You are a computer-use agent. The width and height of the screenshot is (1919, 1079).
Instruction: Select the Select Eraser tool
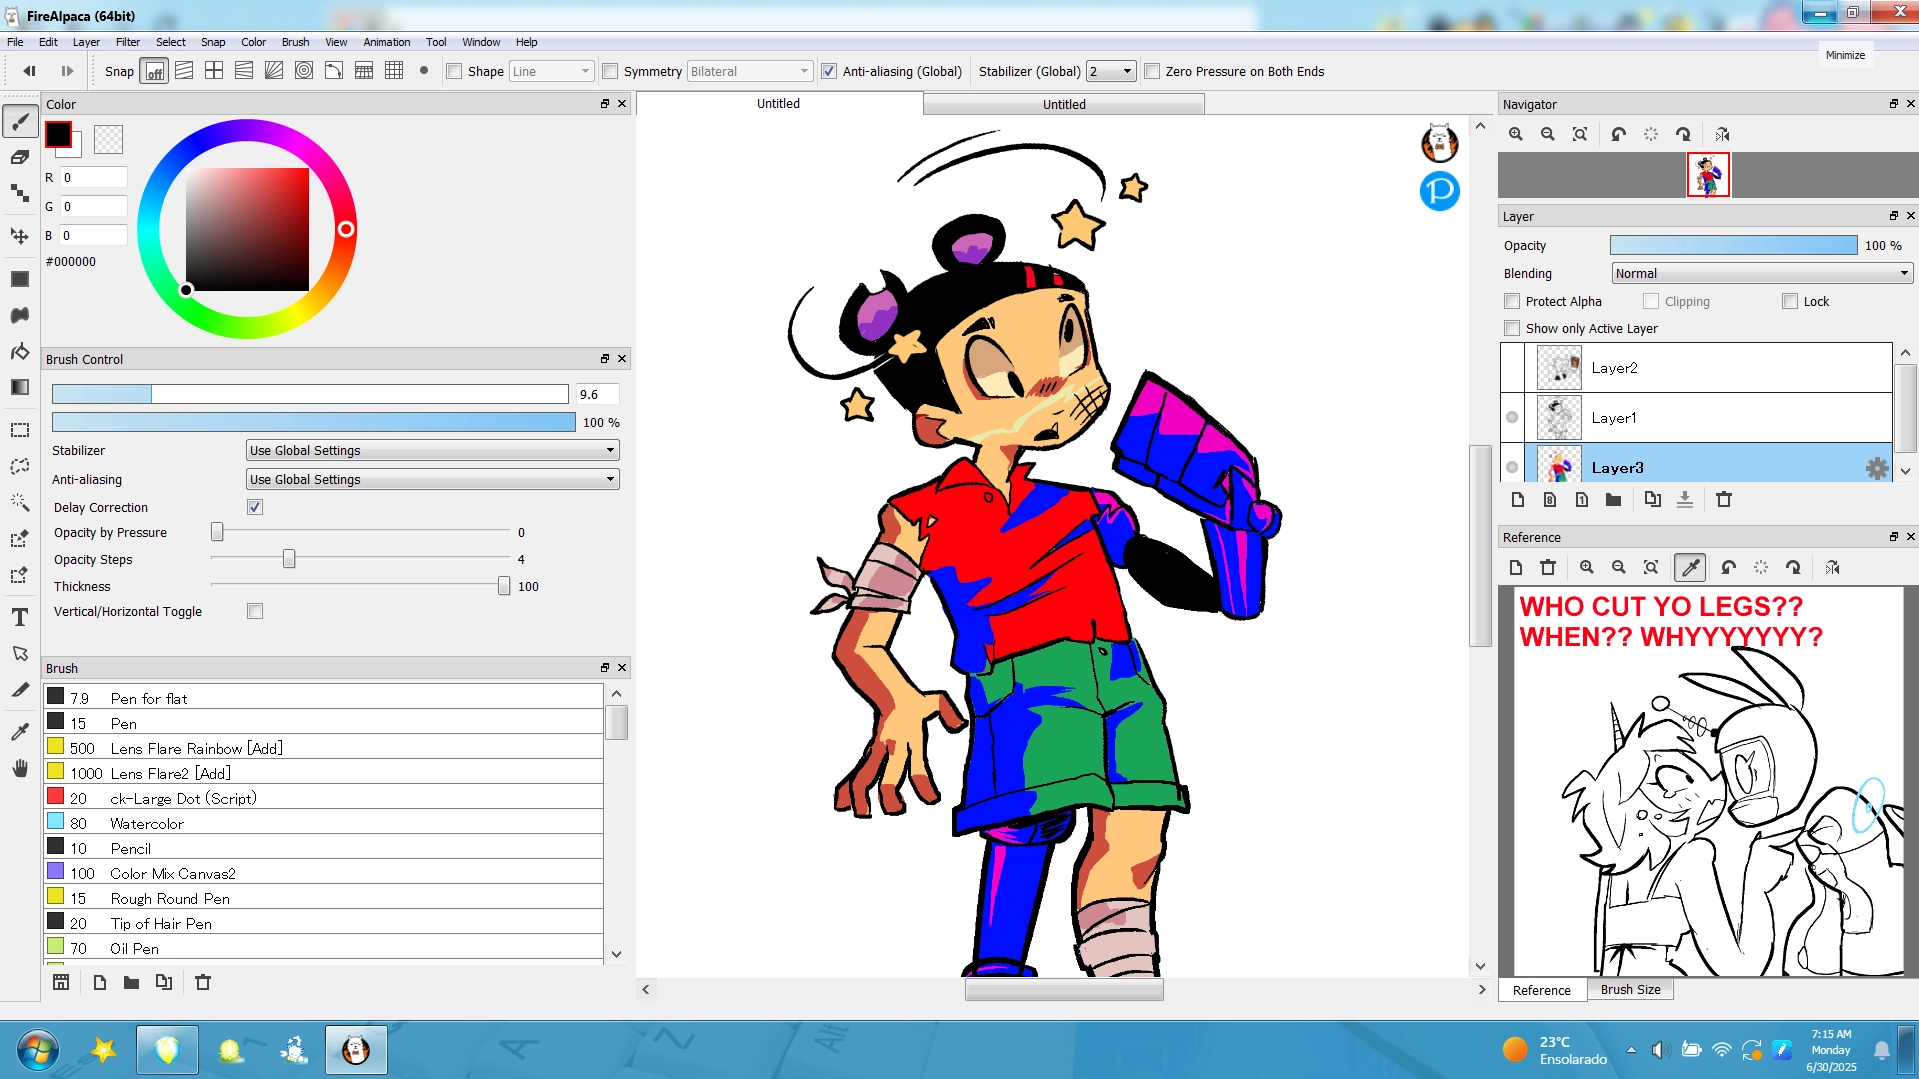click(x=20, y=574)
